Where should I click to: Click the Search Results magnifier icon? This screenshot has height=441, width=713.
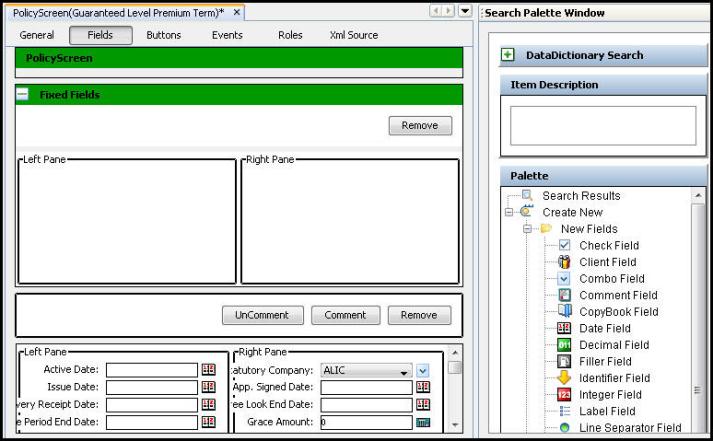(527, 195)
